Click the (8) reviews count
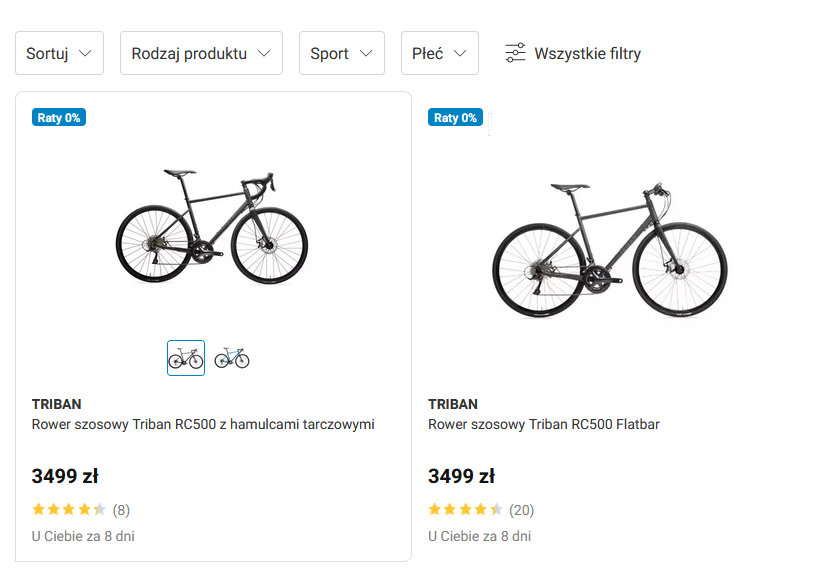Screen dimensions: 822x586 point(121,509)
